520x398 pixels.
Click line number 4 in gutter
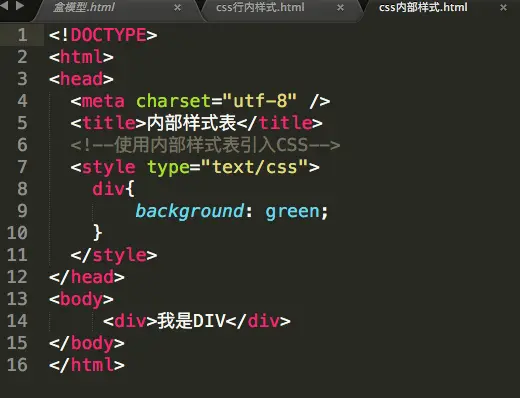(x=22, y=101)
